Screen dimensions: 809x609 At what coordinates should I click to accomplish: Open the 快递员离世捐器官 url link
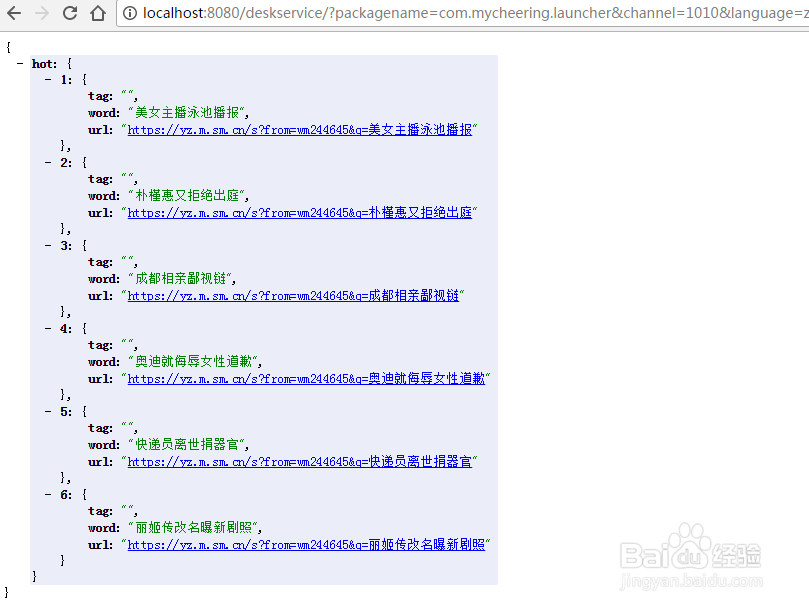[x=300, y=462]
